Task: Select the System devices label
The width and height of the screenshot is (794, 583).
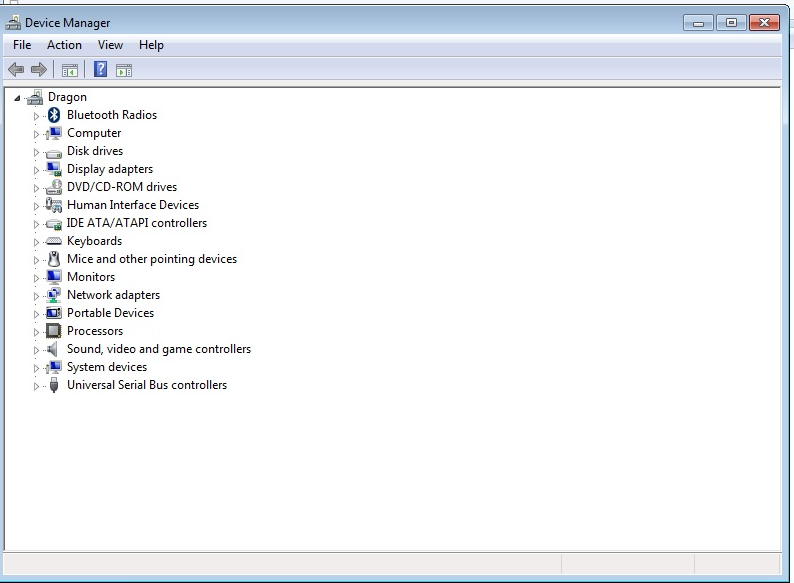Action: pyautogui.click(x=107, y=367)
